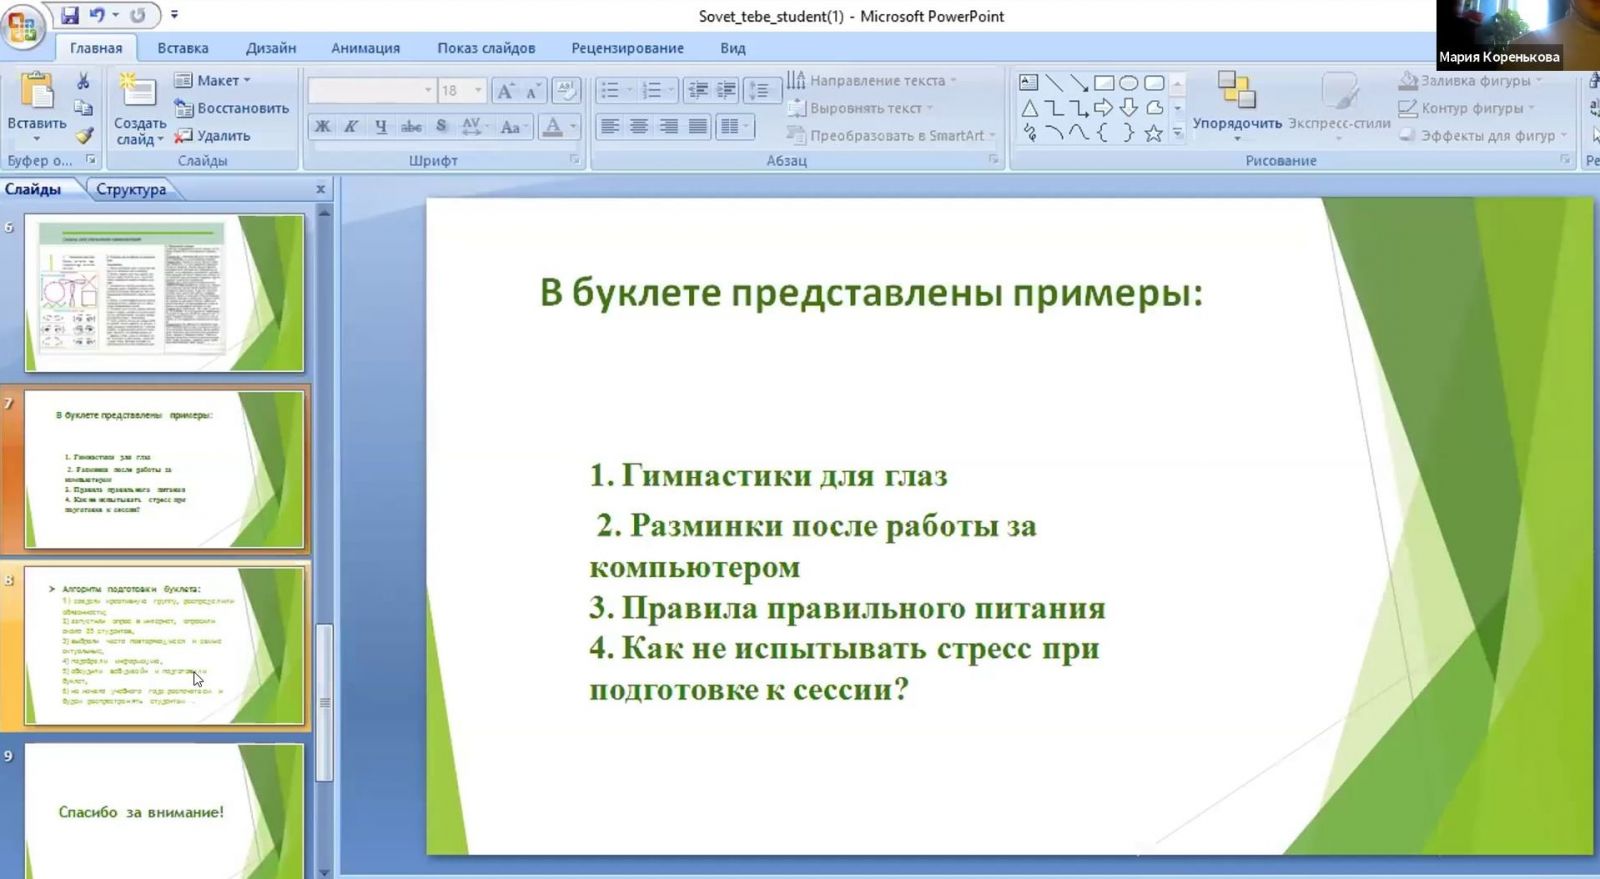Toggle italic formatting (К)
The height and width of the screenshot is (879, 1600).
tap(351, 126)
